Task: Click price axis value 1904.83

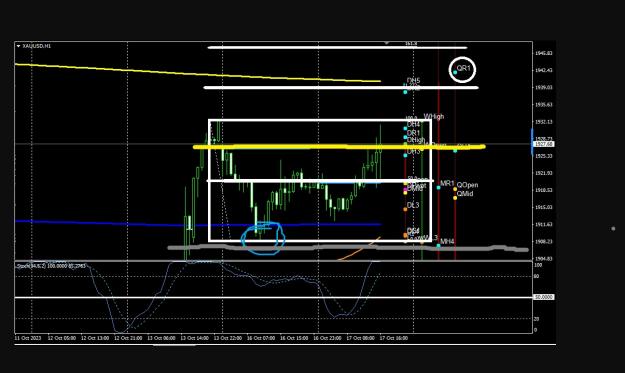Action: click(544, 259)
